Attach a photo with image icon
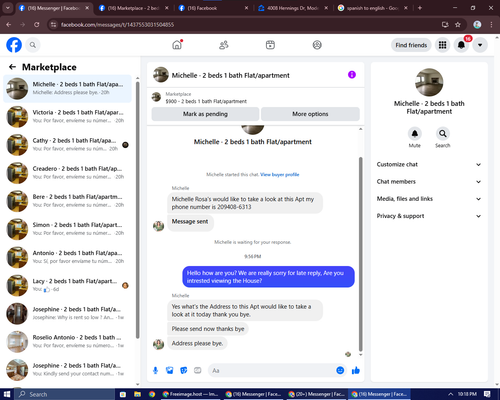 coord(170,370)
